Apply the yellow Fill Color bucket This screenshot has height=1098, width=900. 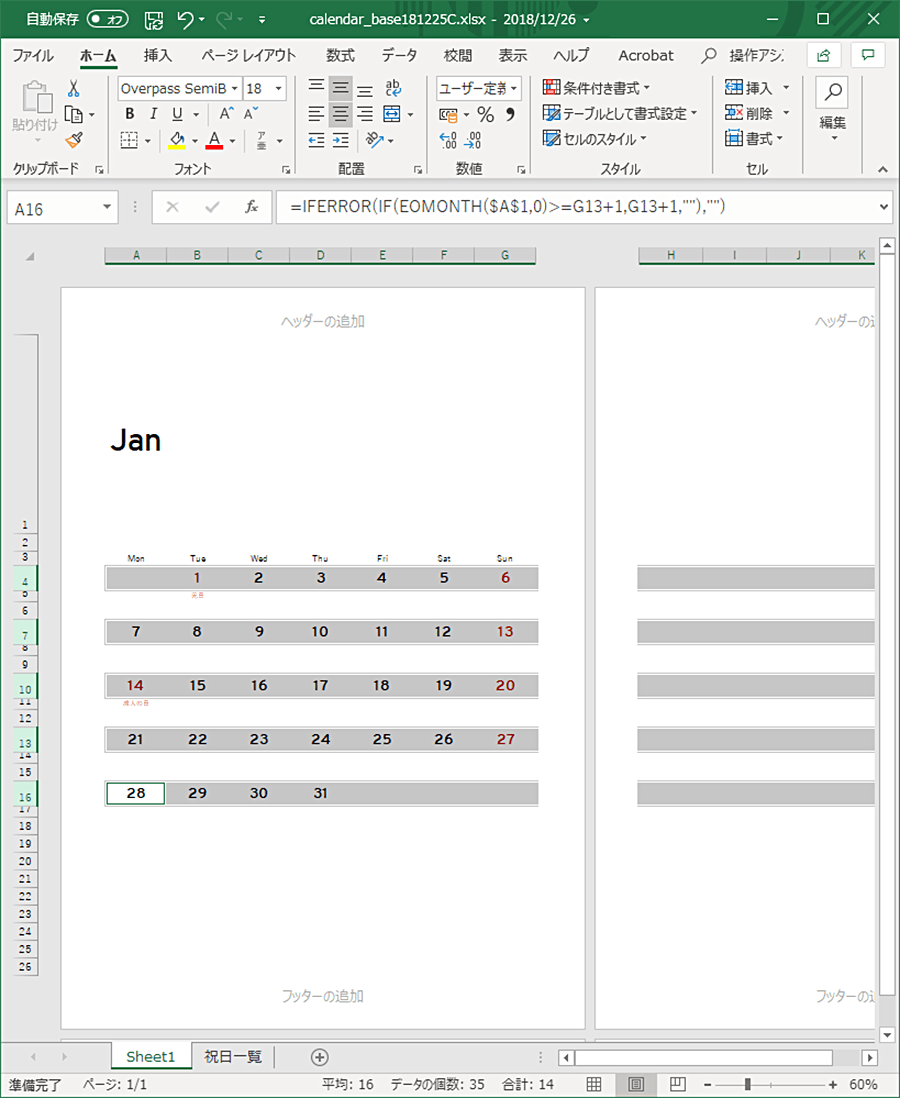176,140
